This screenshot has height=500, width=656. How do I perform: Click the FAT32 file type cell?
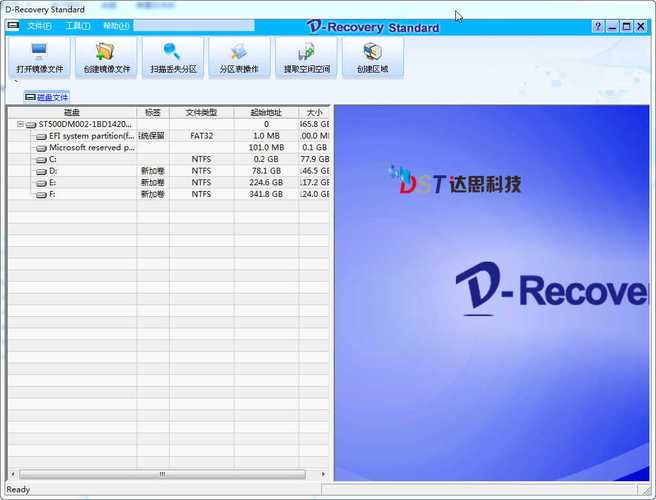click(x=202, y=136)
